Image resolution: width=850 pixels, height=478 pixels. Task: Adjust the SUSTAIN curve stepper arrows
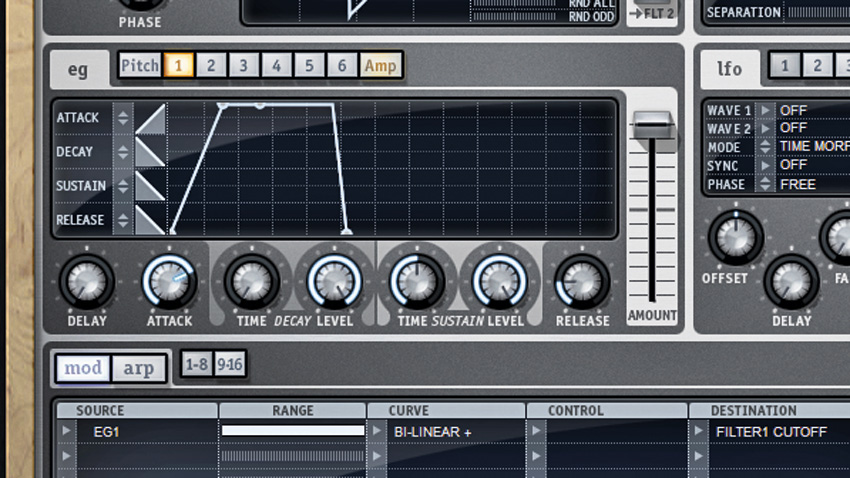(123, 186)
